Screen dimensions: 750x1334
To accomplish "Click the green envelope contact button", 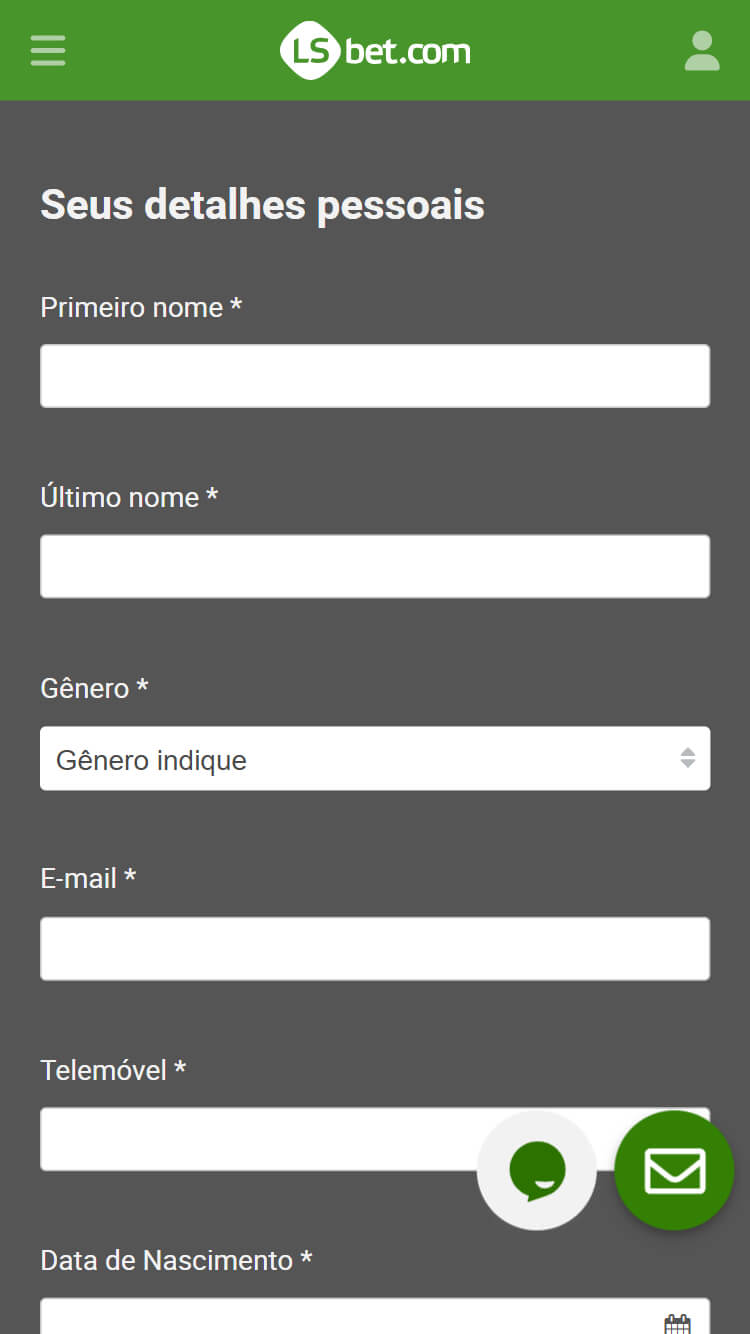I will 675,1170.
